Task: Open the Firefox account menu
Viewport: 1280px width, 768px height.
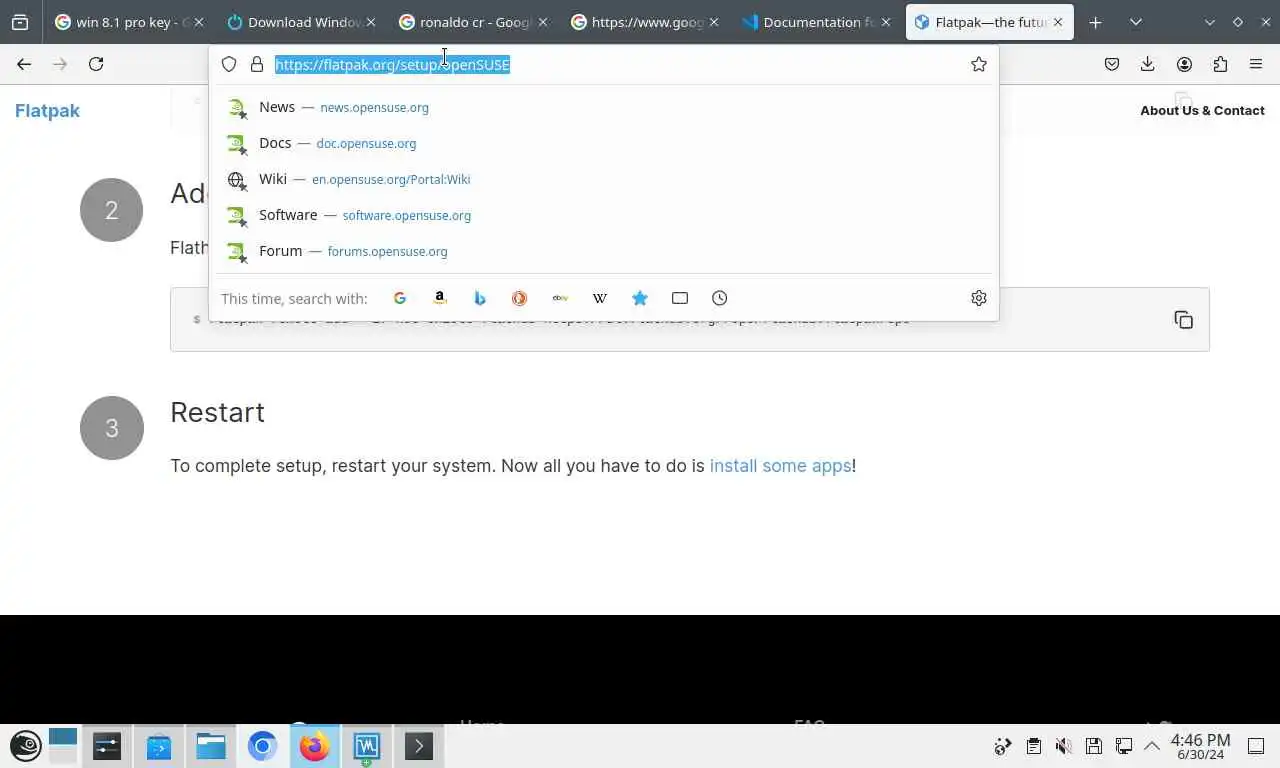Action: [x=1184, y=64]
